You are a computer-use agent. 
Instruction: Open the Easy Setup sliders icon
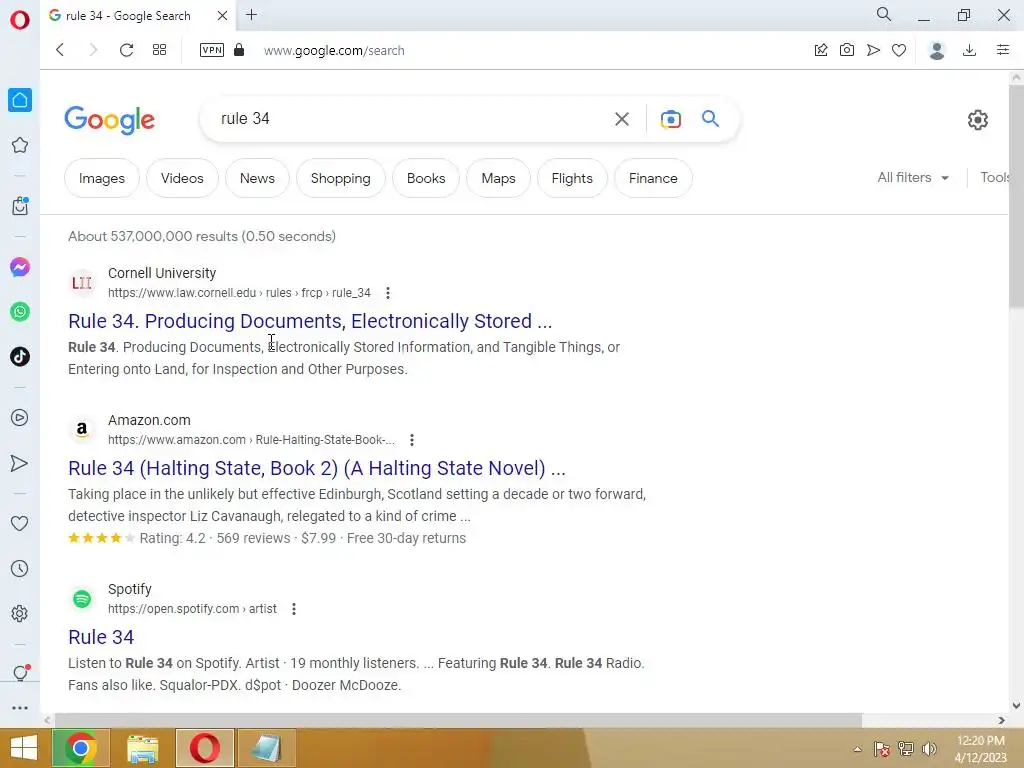tap(1003, 50)
